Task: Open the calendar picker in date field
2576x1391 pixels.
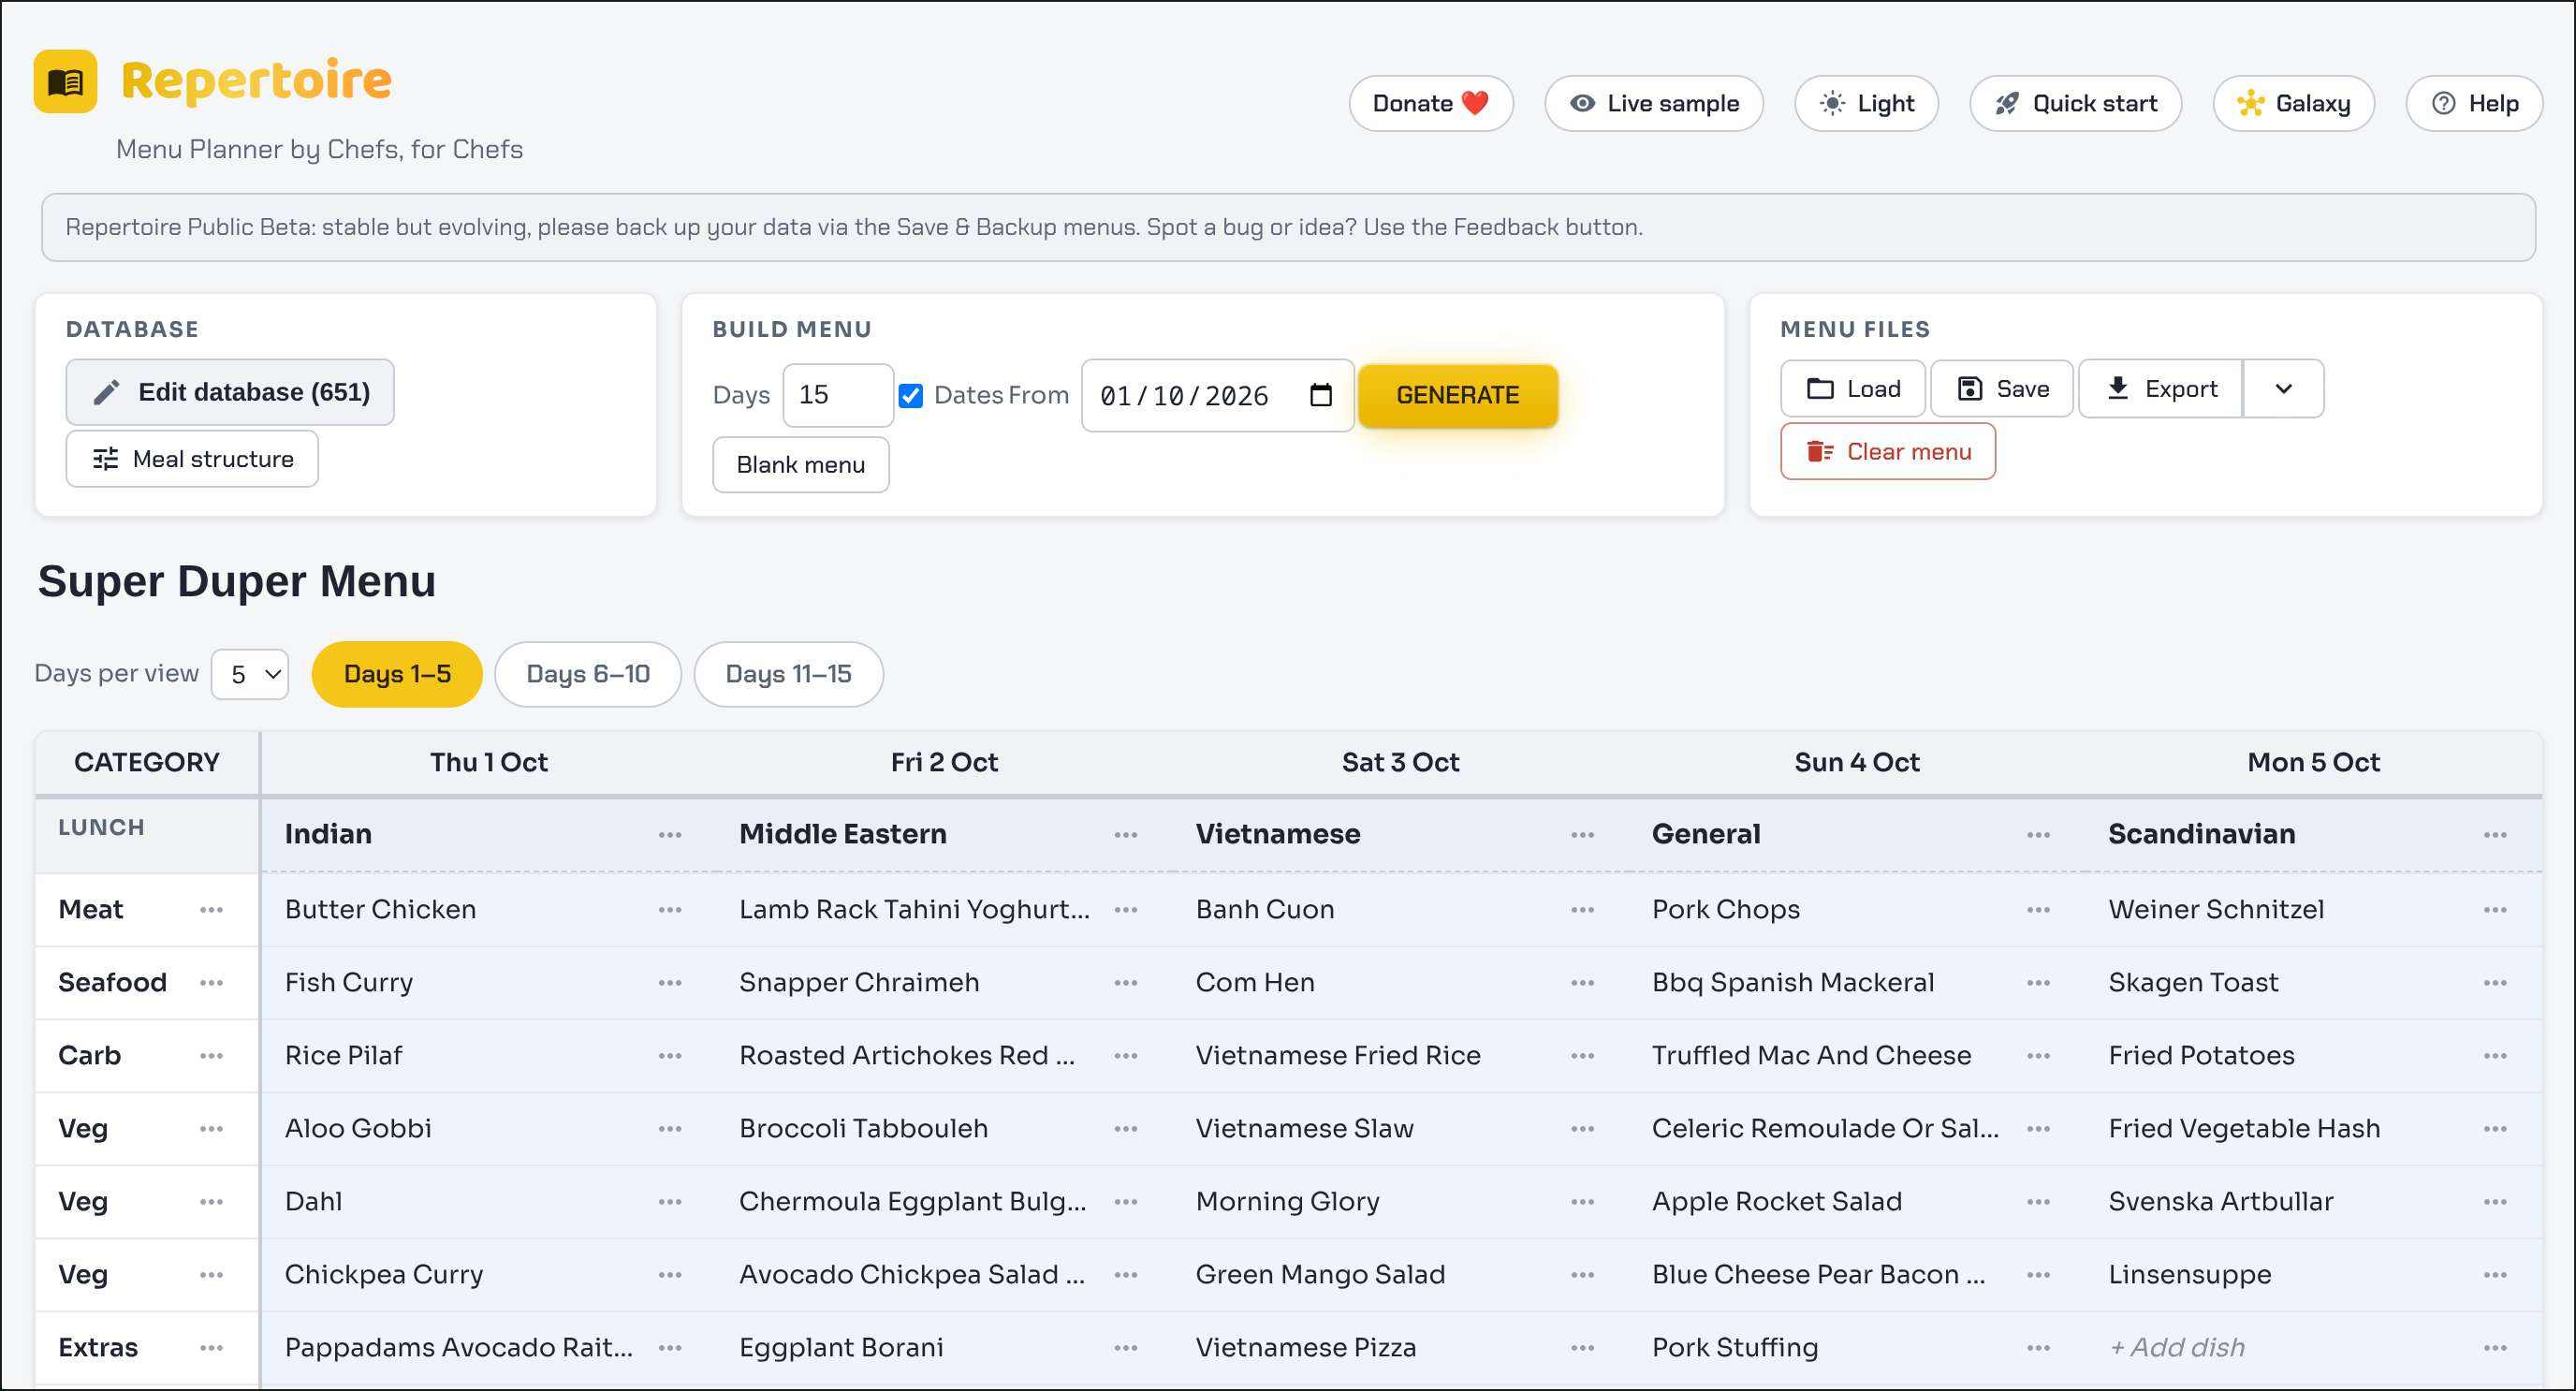Action: [x=1320, y=395]
